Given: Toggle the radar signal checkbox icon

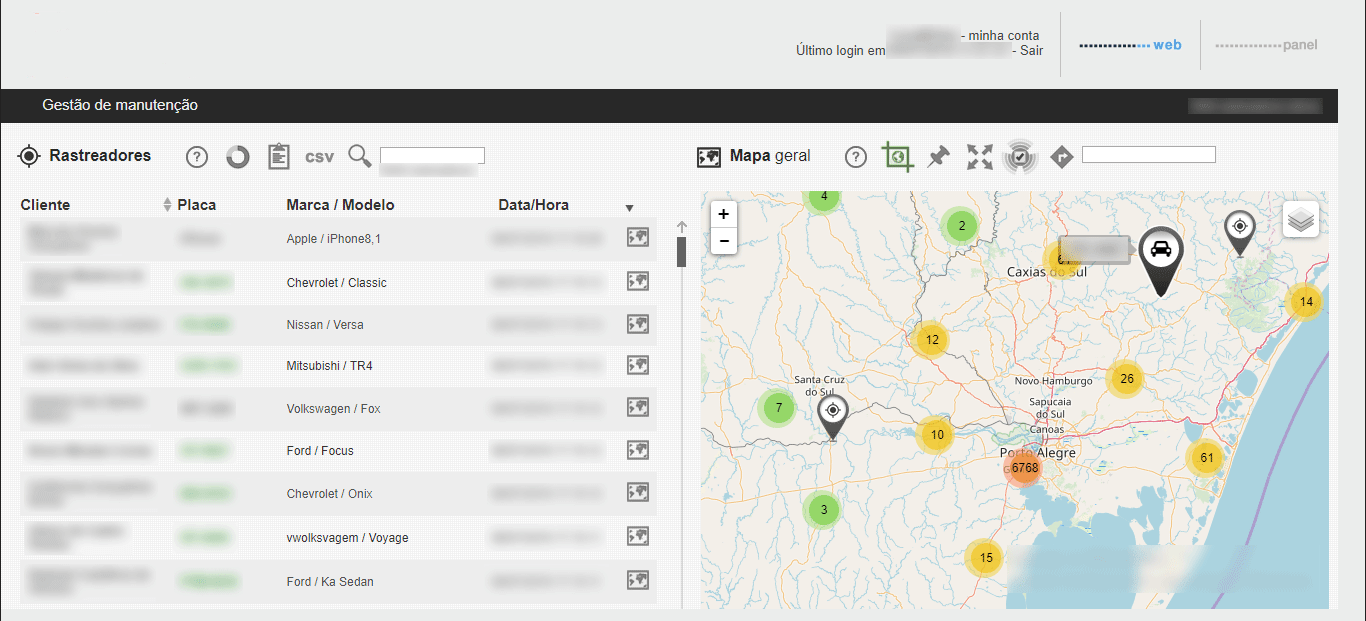Looking at the screenshot, I should pyautogui.click(x=1020, y=157).
